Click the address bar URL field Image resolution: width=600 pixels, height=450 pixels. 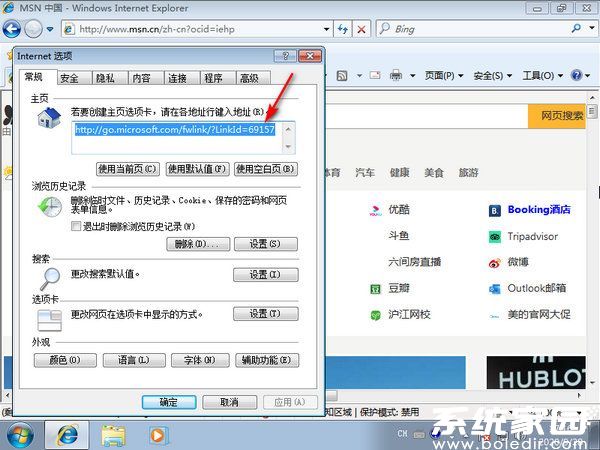coord(191,29)
